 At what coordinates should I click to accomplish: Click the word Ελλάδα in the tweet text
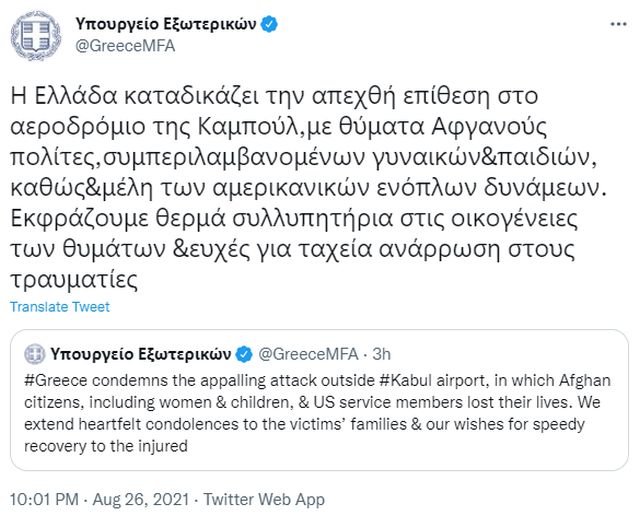(67, 96)
